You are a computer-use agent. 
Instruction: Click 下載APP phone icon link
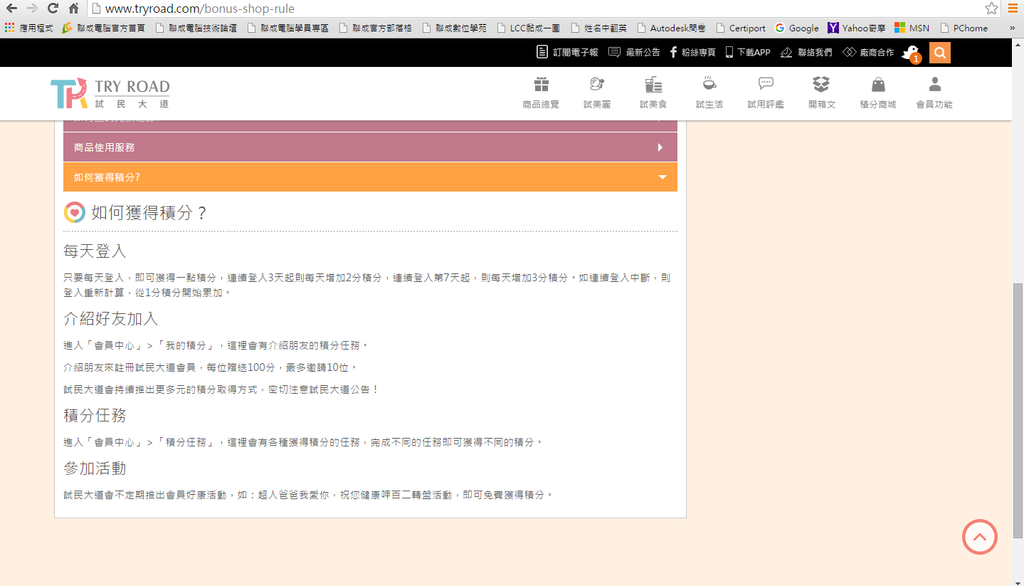coord(748,52)
